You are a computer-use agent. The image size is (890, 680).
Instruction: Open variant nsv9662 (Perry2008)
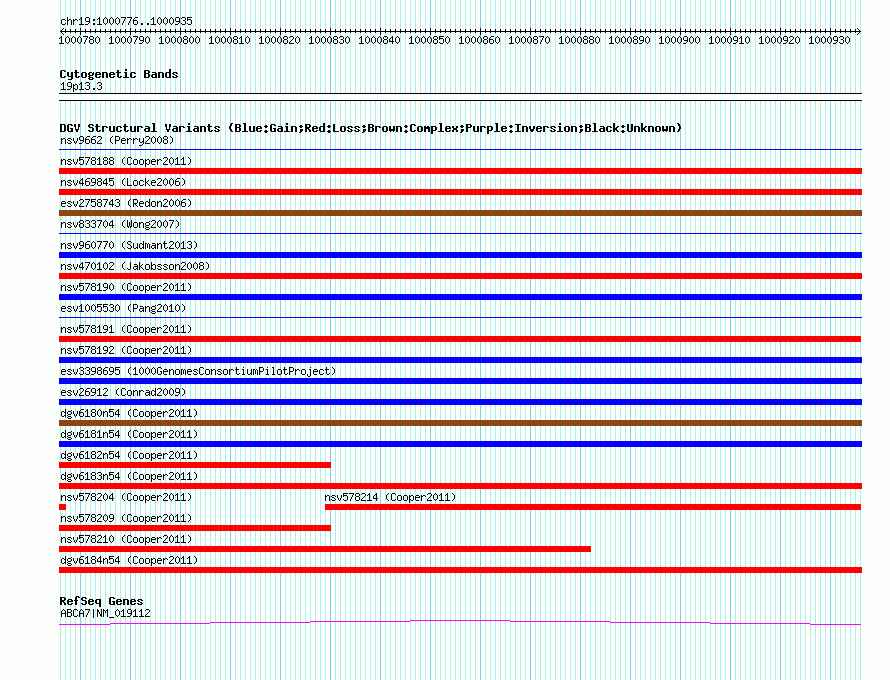click(x=117, y=140)
